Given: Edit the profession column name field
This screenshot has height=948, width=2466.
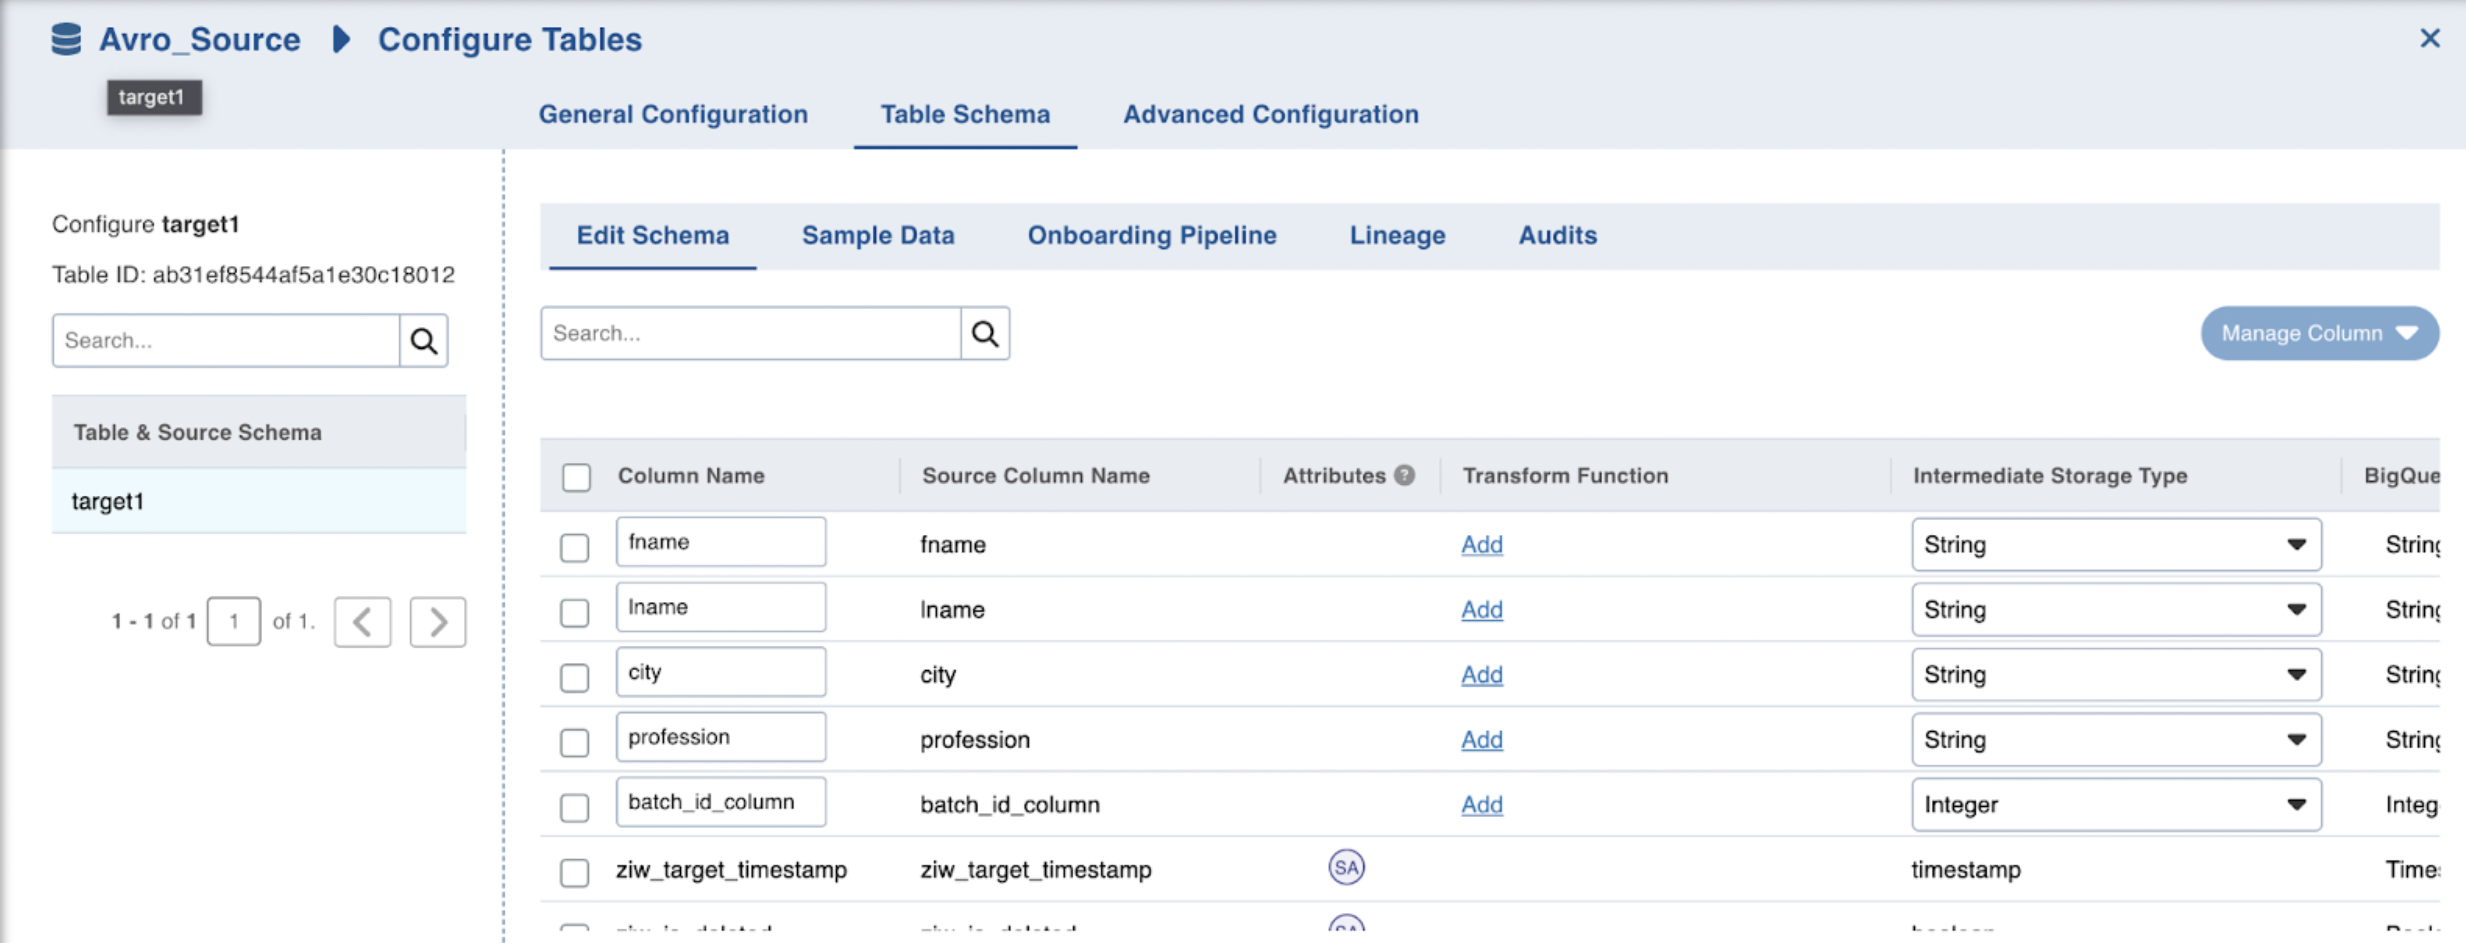Looking at the screenshot, I should coord(721,737).
